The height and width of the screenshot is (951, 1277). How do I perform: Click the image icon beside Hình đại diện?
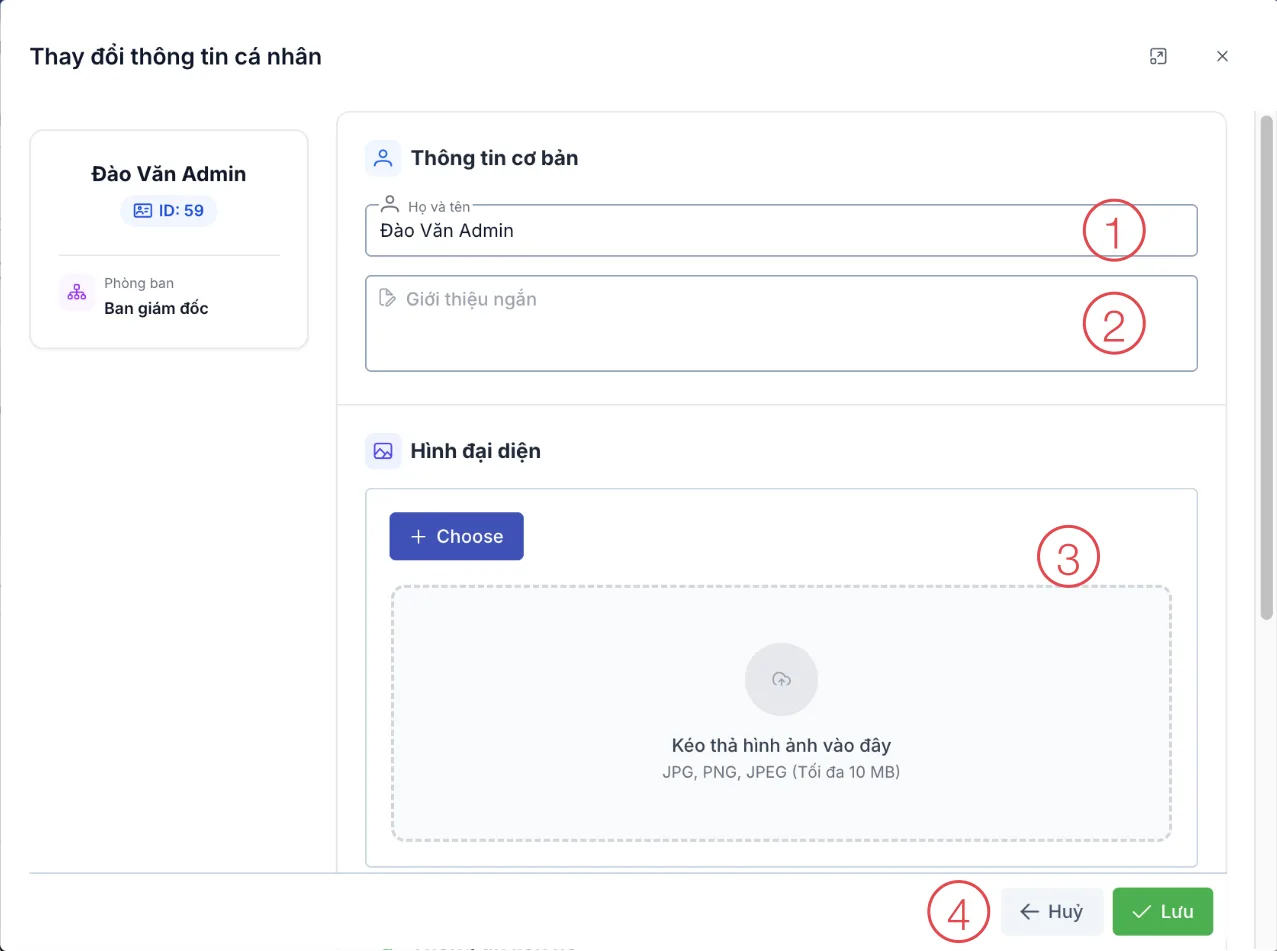pyautogui.click(x=383, y=451)
